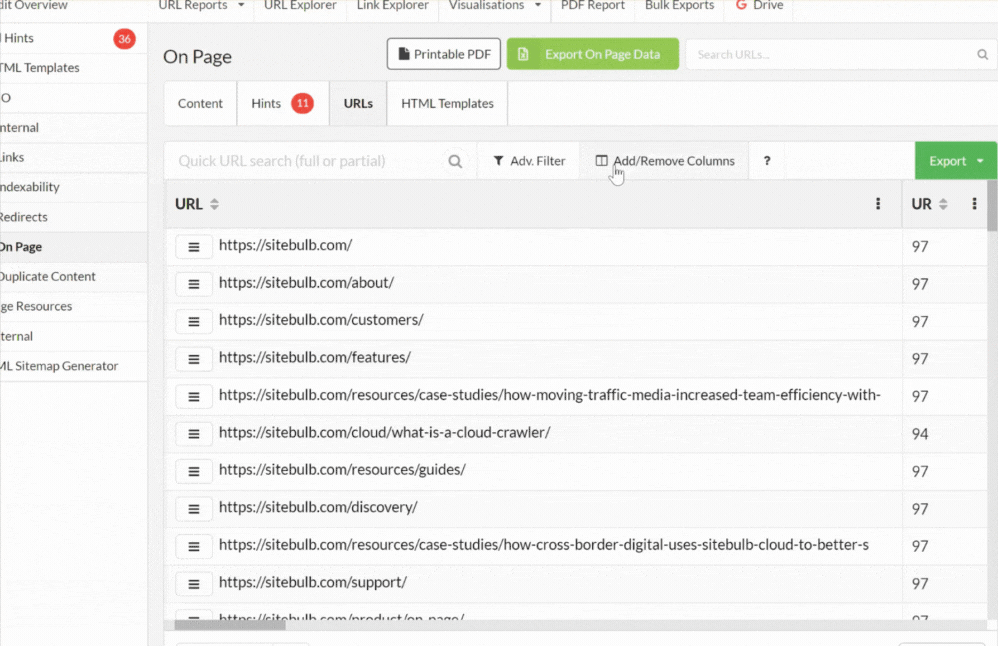The width and height of the screenshot is (998, 646).
Task: Open Indexability in the left sidebar
Action: pos(73,187)
